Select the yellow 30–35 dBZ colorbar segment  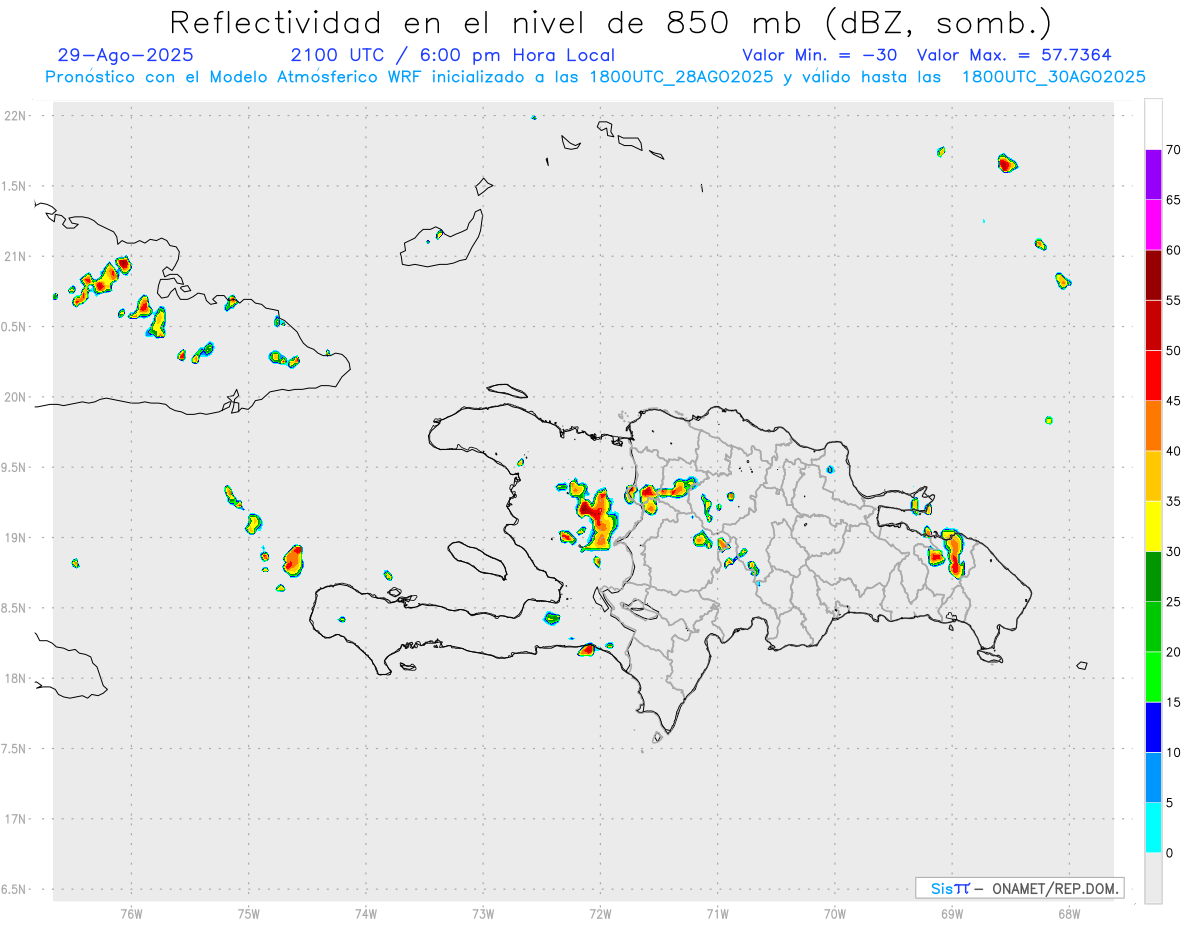point(1153,526)
